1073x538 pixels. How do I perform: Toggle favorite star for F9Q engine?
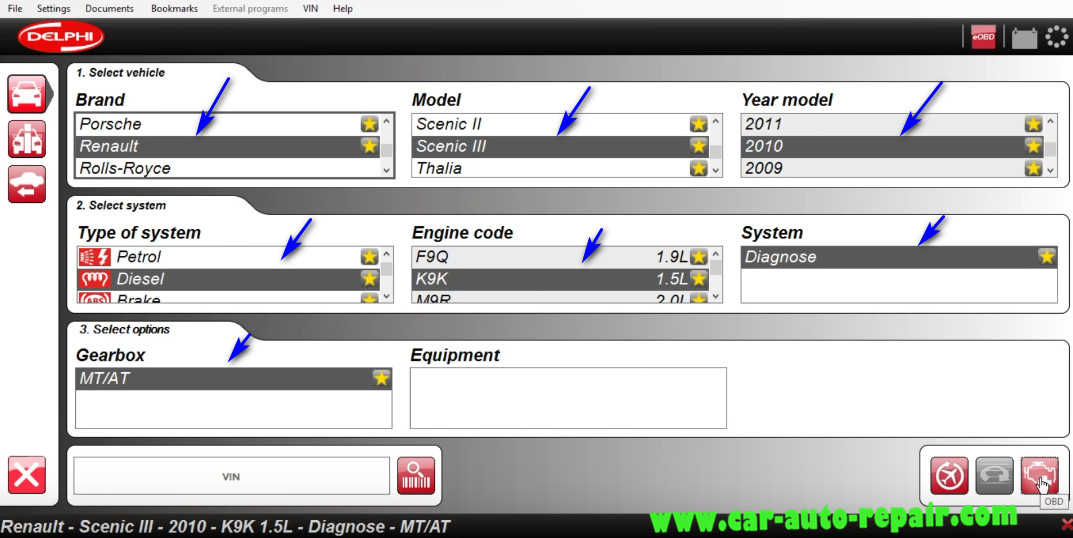[698, 257]
